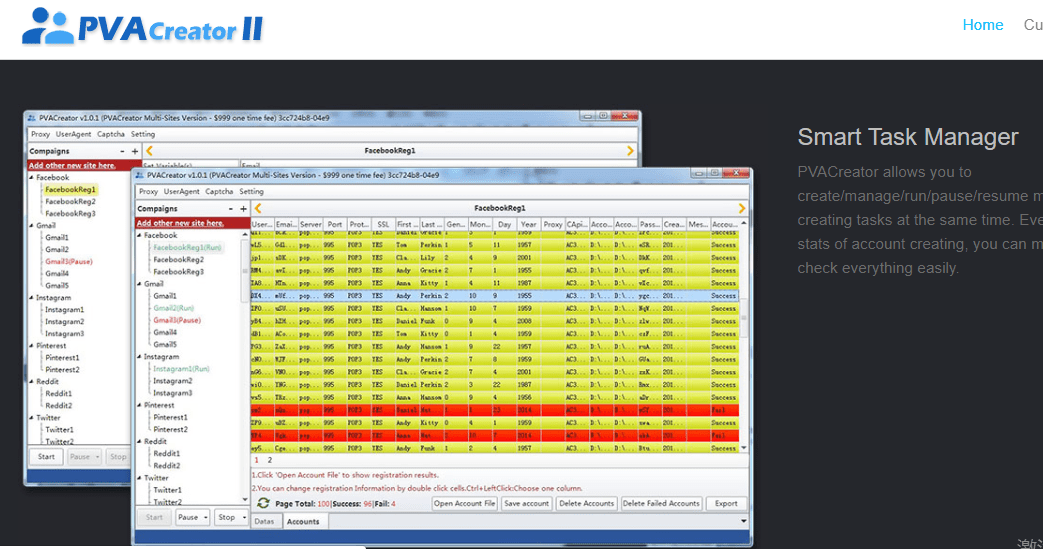This screenshot has width=1043, height=549.
Task: Click Start button in back window
Action: pos(46,457)
